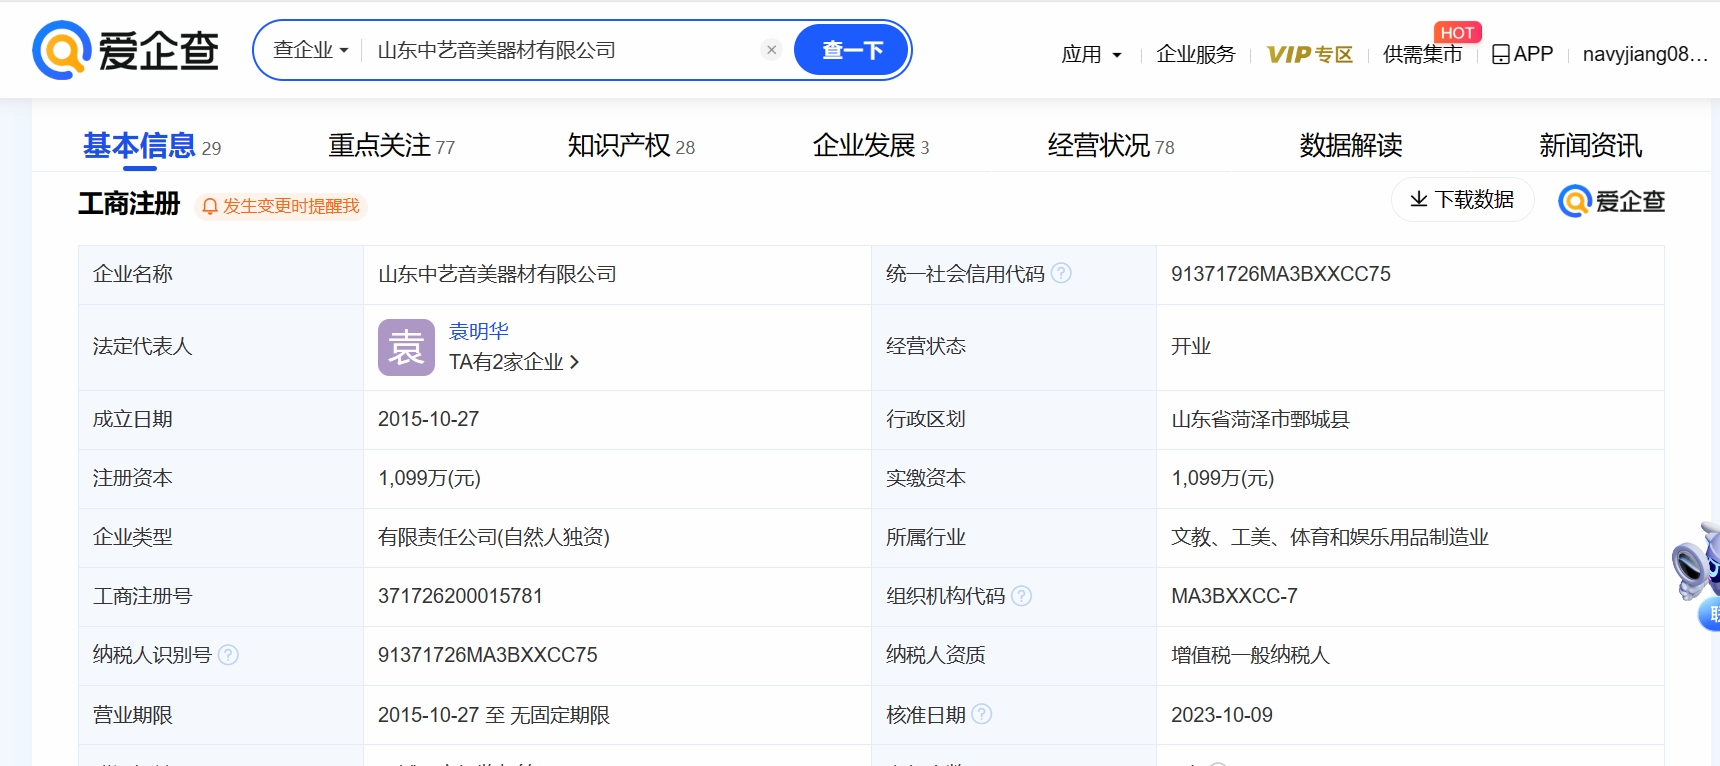Select the 有限责任公司(自然人独资) value
Image resolution: width=1720 pixels, height=766 pixels.
point(494,537)
